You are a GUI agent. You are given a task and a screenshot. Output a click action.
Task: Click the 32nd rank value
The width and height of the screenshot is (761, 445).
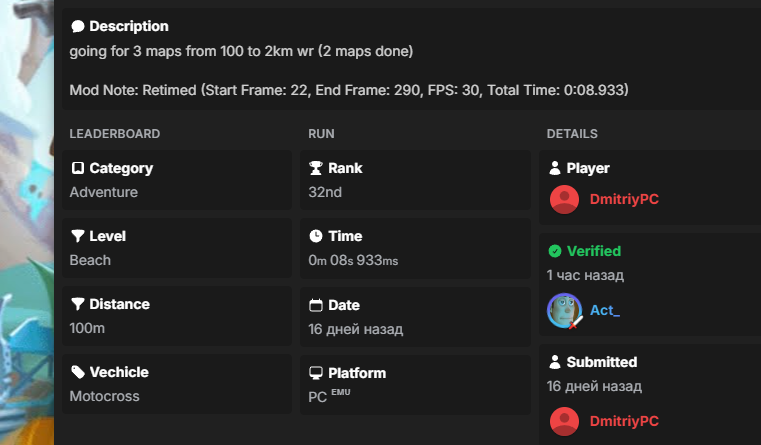click(325, 192)
